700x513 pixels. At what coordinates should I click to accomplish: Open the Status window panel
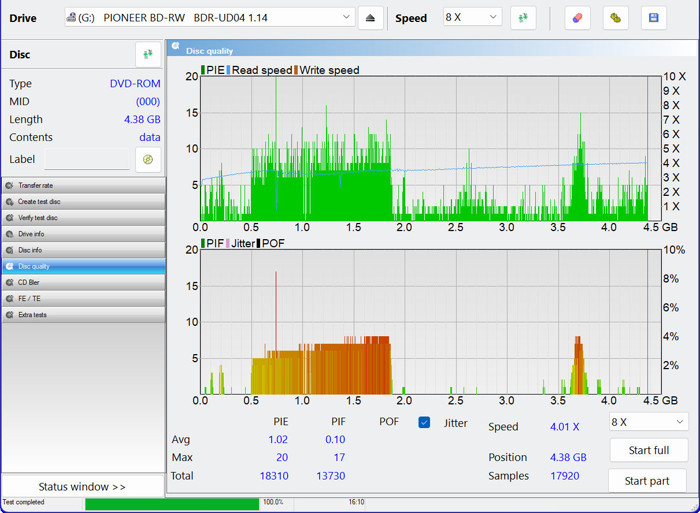83,487
